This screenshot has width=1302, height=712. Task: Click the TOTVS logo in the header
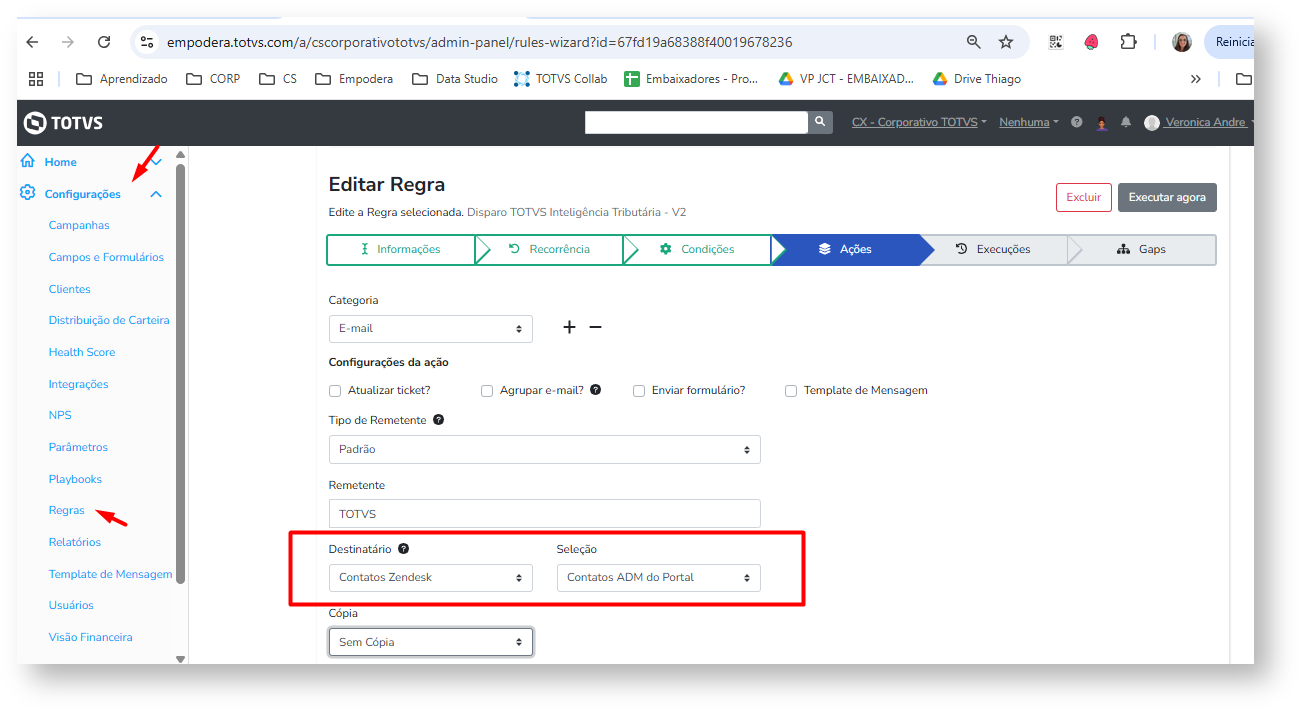point(62,122)
